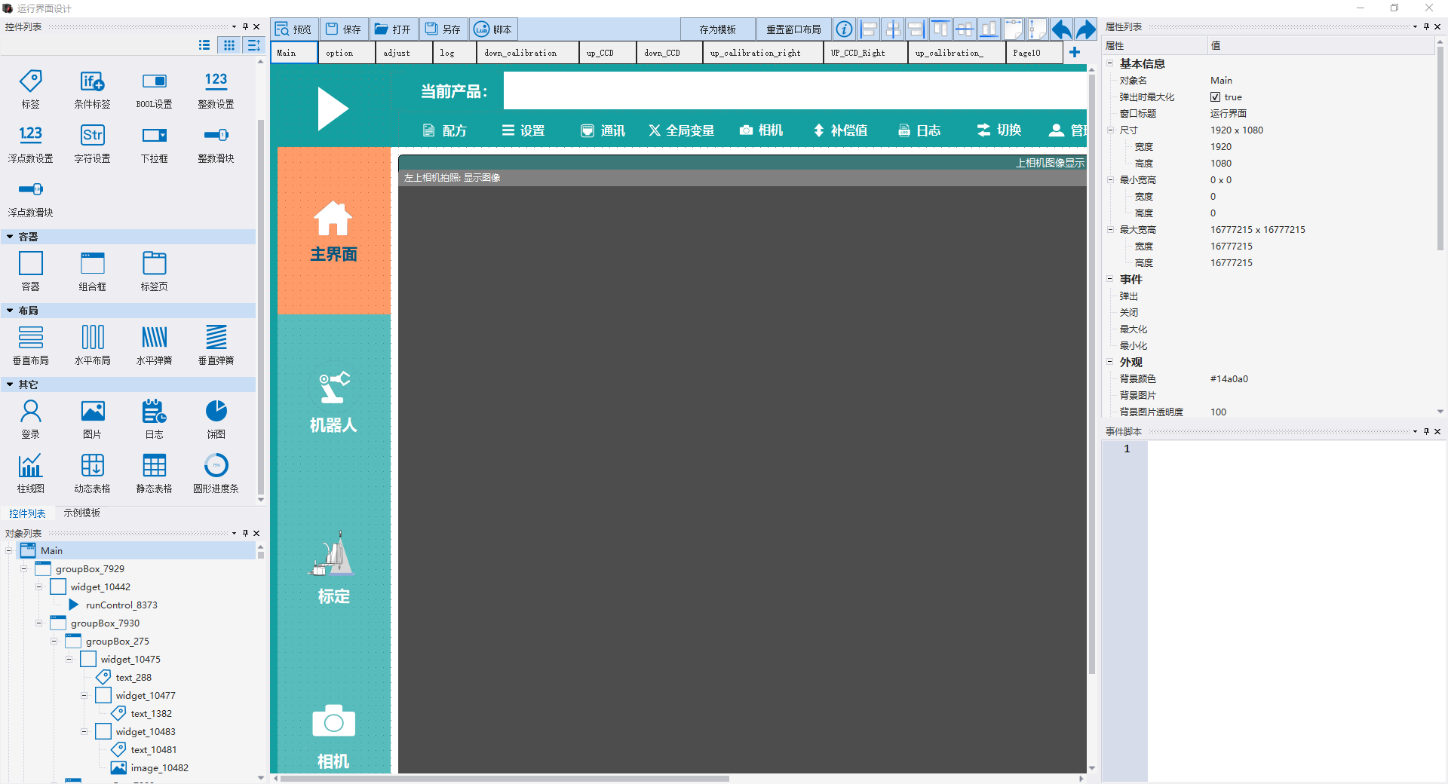Click the undo arrow in toolbar
This screenshot has width=1448, height=784.
click(1062, 29)
